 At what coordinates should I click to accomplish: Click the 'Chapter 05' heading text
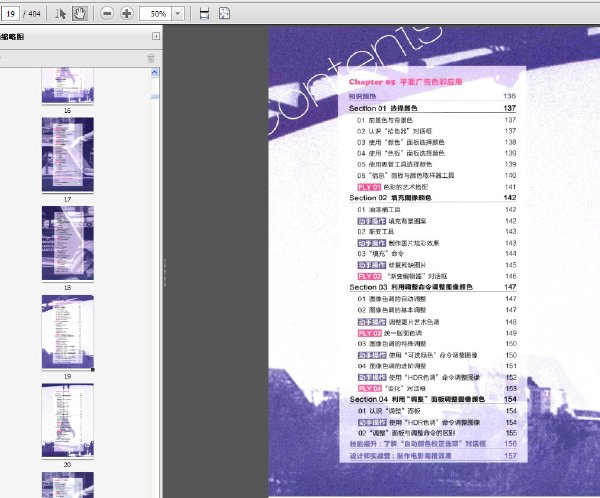[405, 82]
